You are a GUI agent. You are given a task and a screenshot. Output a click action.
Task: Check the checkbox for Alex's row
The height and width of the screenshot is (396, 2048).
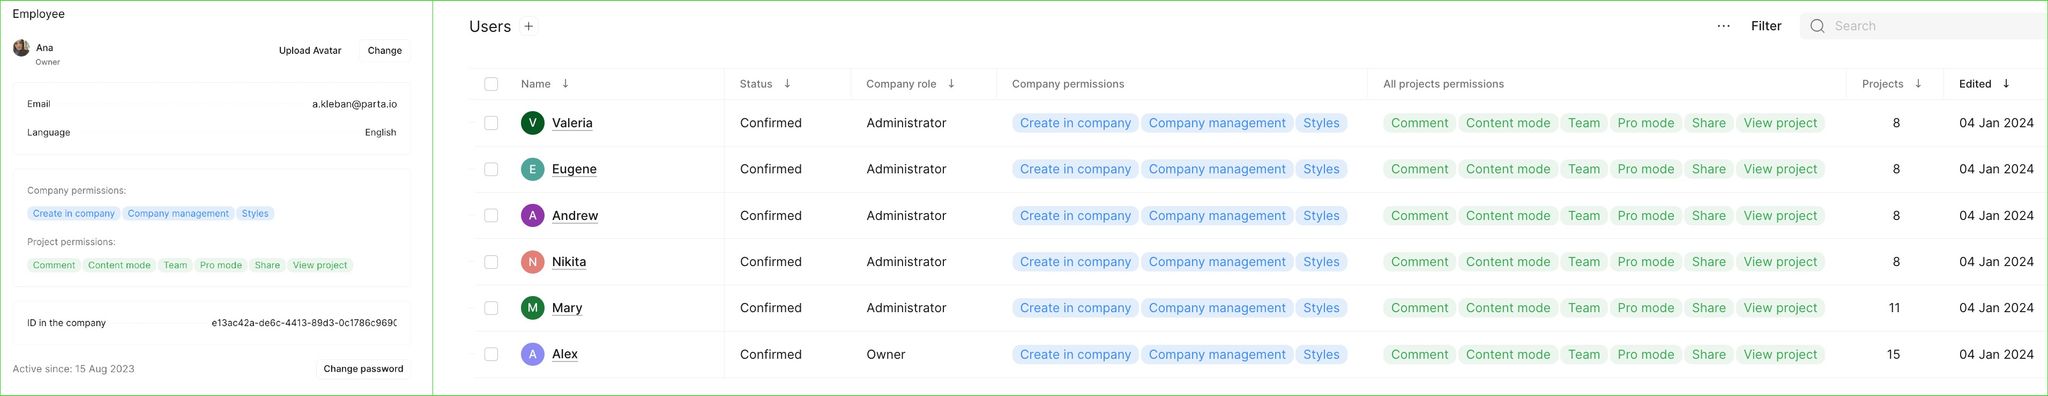[x=491, y=354]
